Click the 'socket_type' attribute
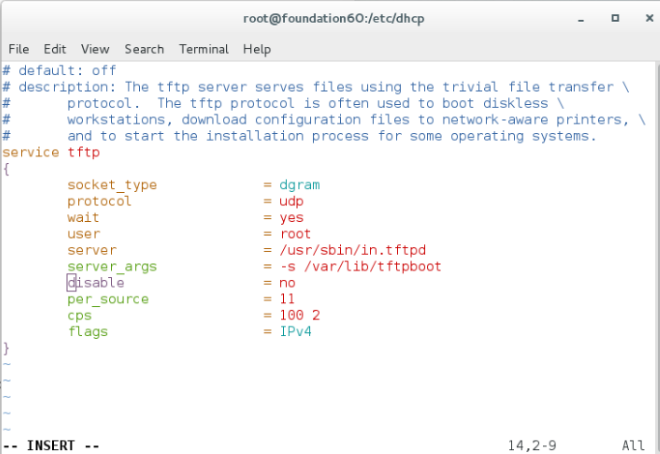 pos(112,185)
